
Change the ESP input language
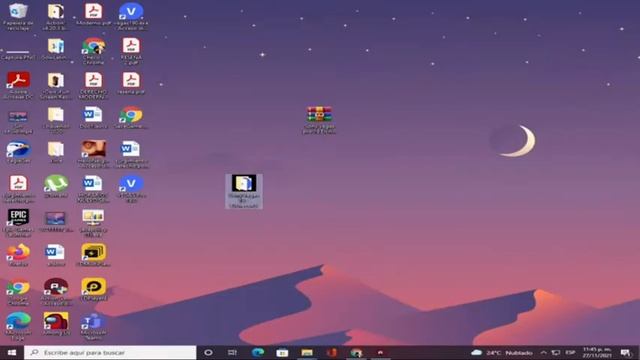click(571, 352)
